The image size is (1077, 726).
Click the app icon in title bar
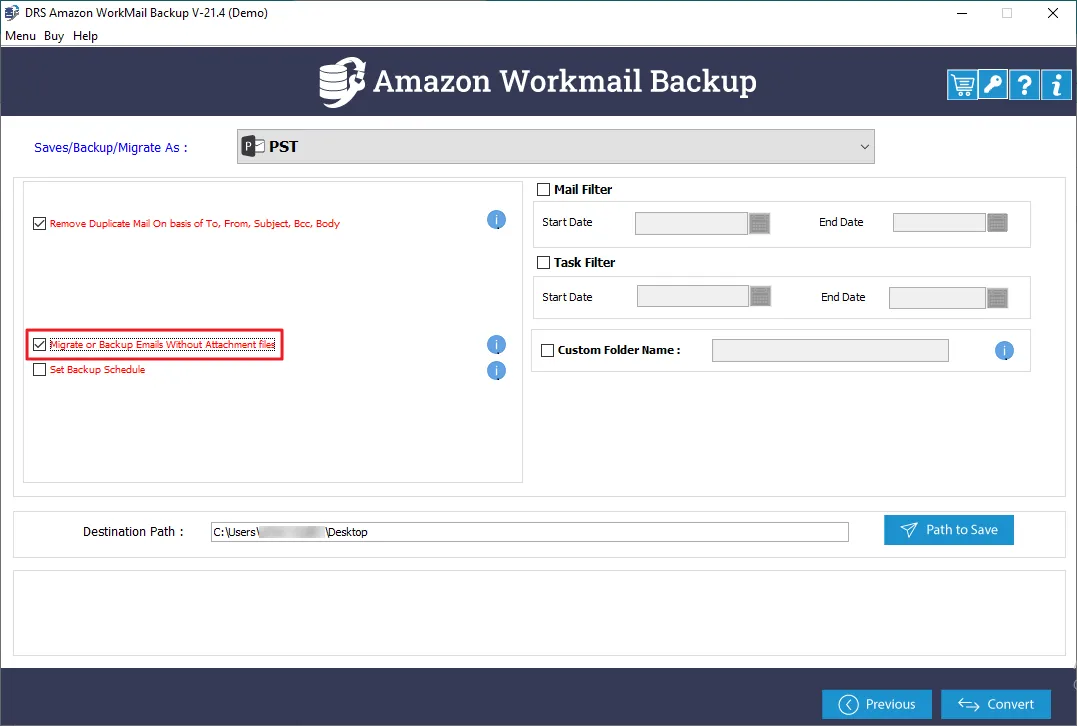(x=12, y=12)
